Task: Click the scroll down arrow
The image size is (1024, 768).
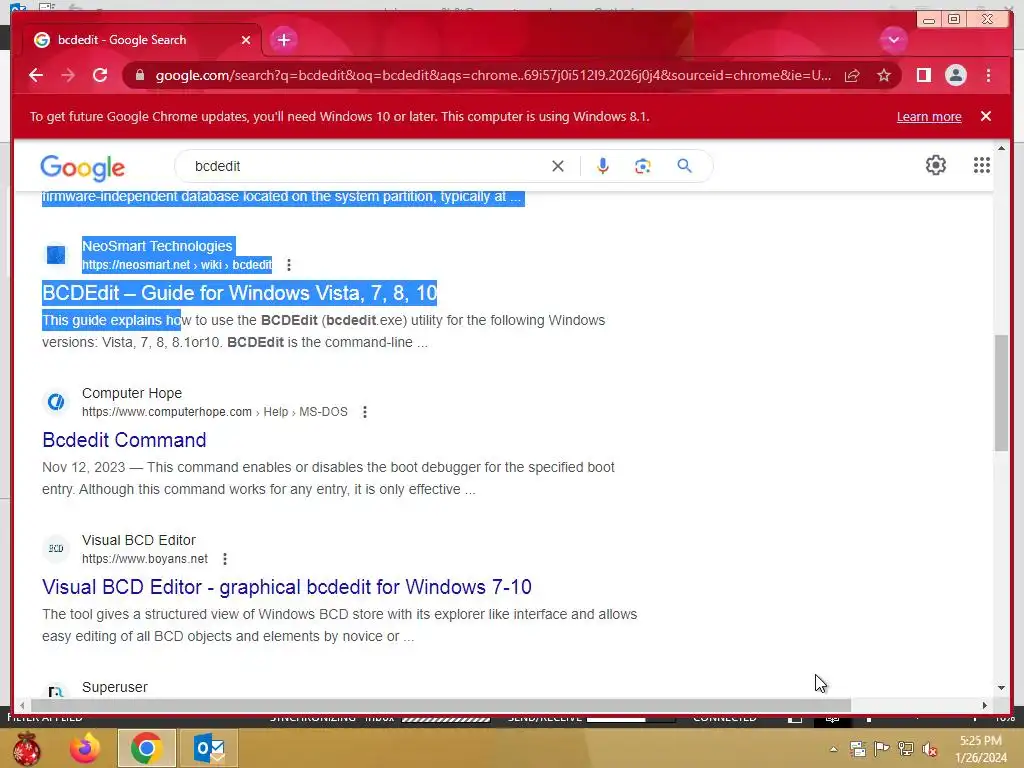Action: (1001, 688)
